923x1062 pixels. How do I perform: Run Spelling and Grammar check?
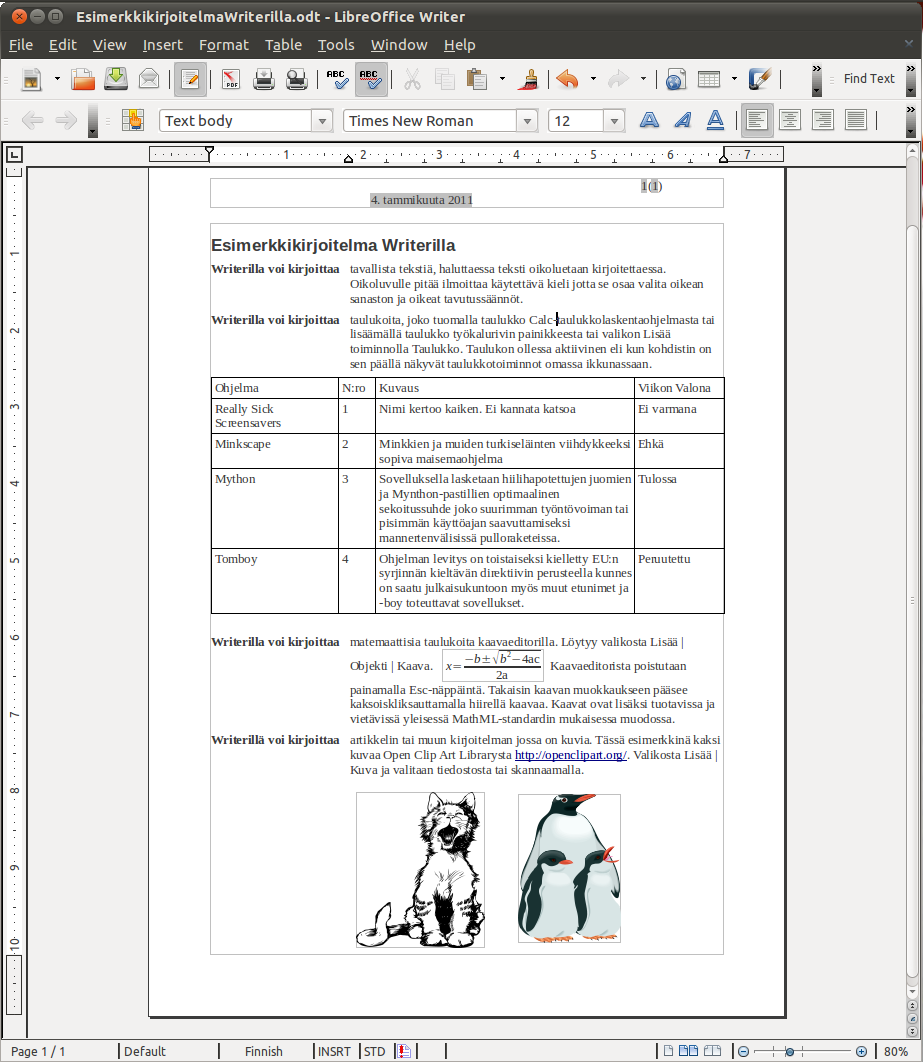[x=337, y=79]
